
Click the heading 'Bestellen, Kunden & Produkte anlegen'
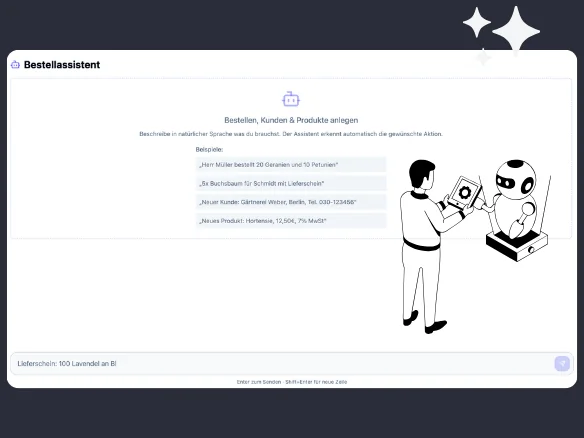tap(291, 120)
